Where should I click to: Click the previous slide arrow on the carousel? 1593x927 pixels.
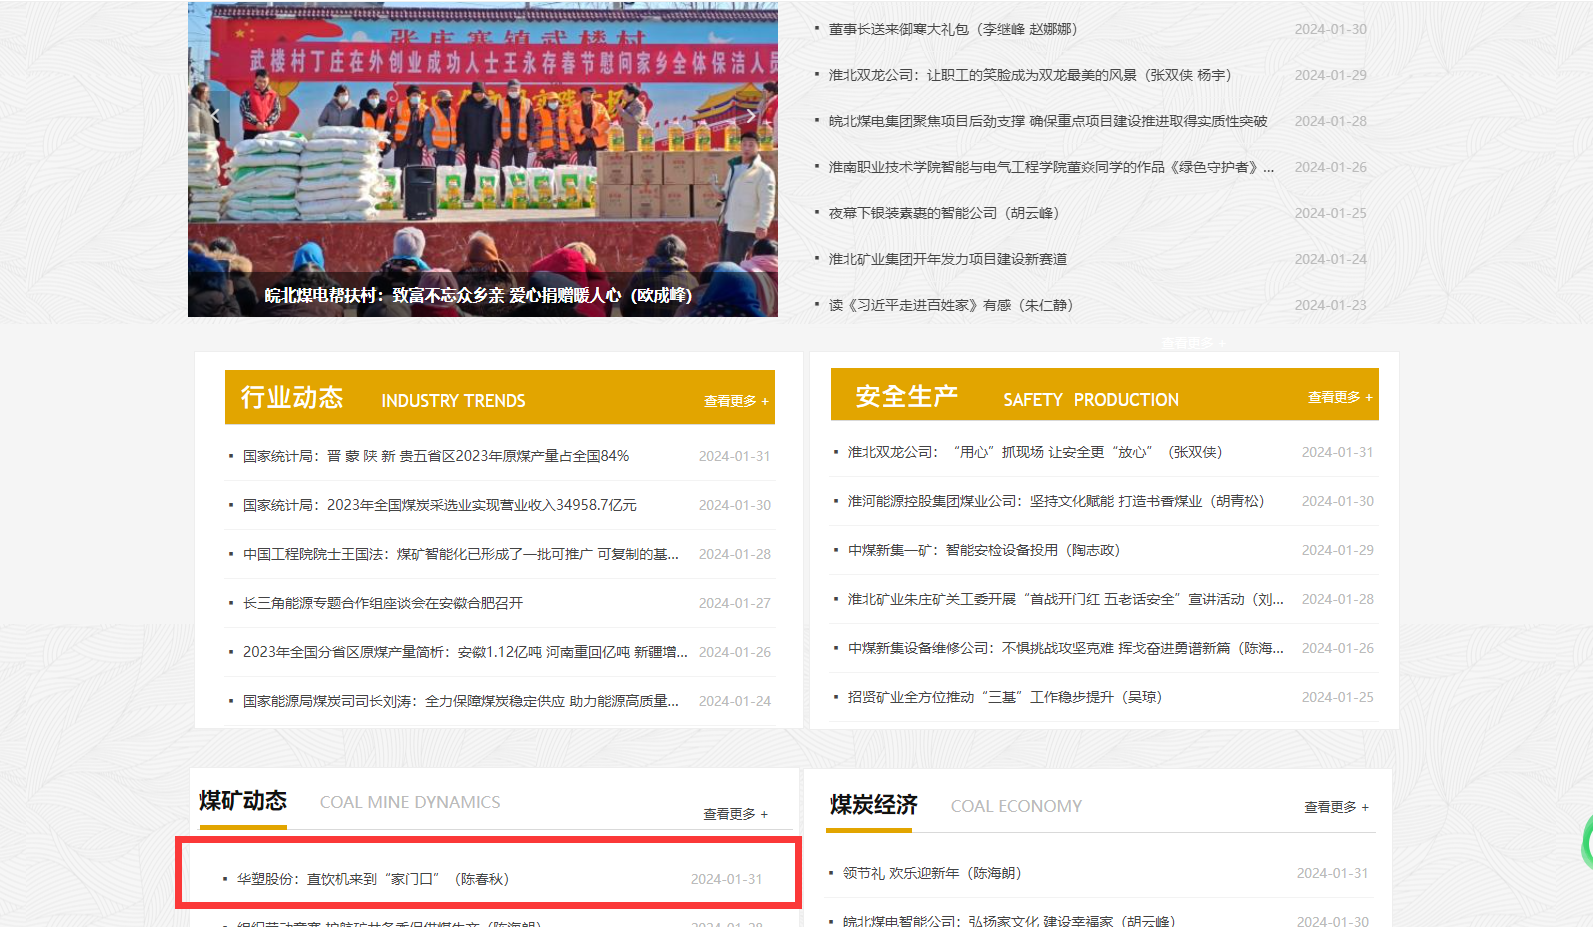pos(215,116)
